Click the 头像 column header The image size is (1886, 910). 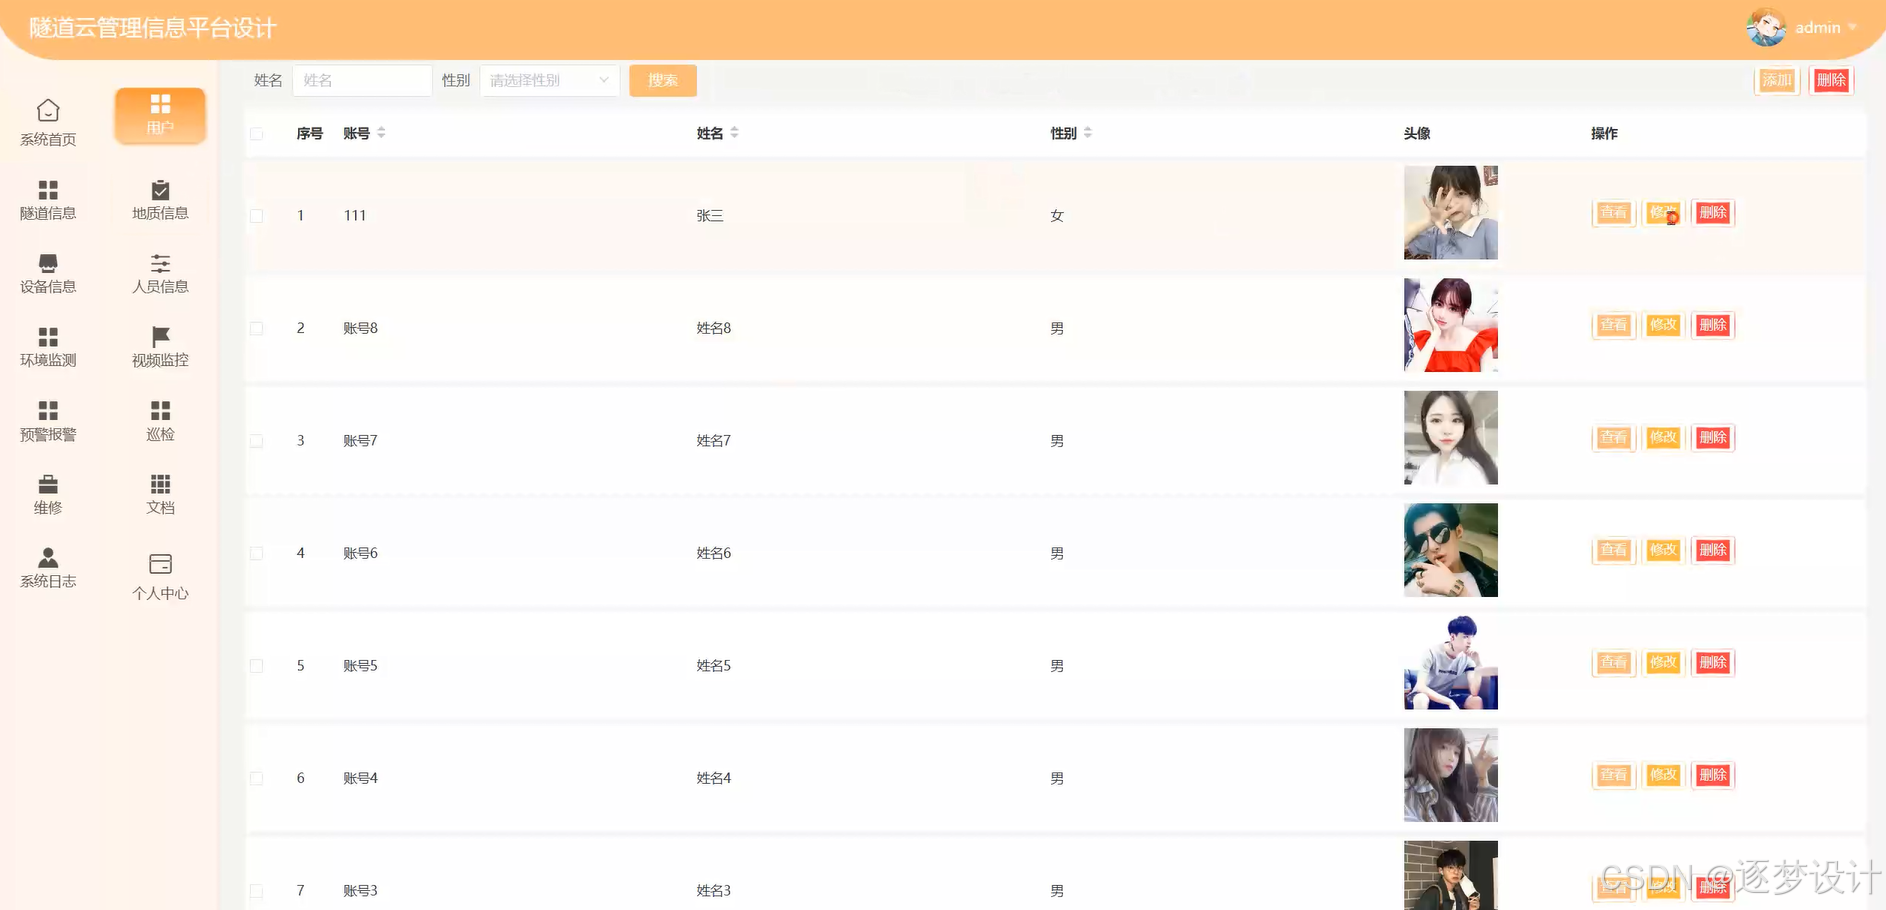click(x=1417, y=134)
